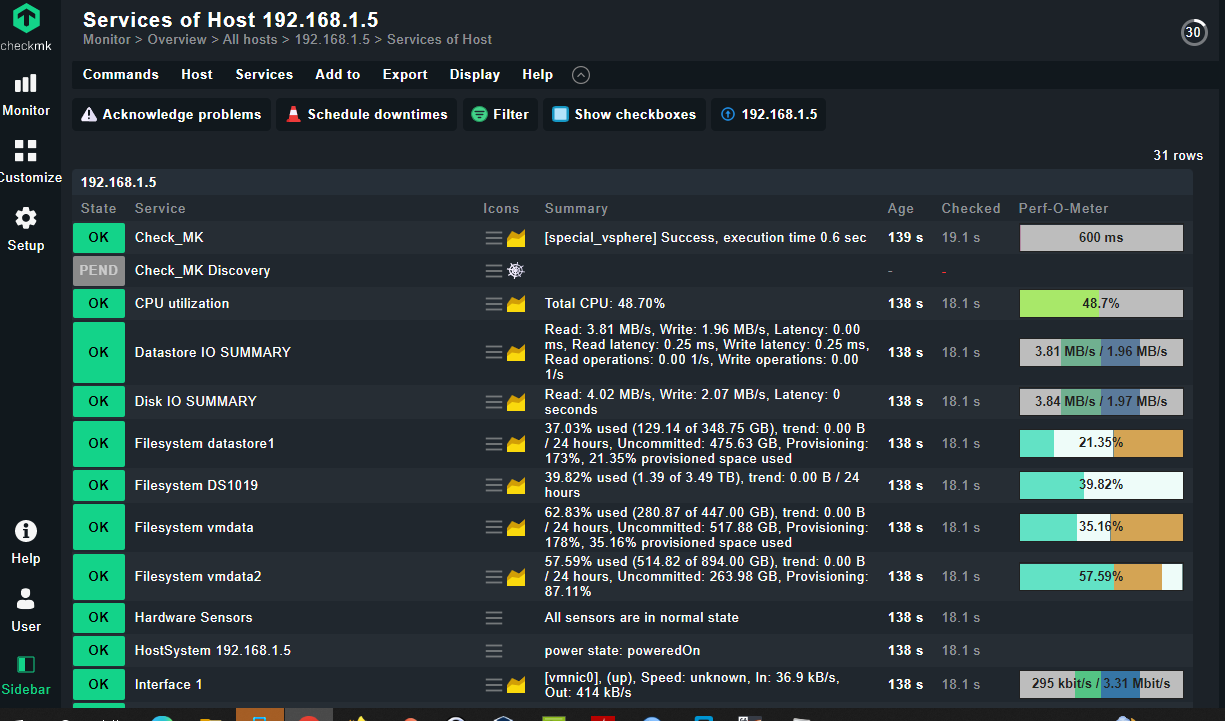Click 'All sensors are in normal state' summary
This screenshot has width=1225, height=721.
click(642, 618)
